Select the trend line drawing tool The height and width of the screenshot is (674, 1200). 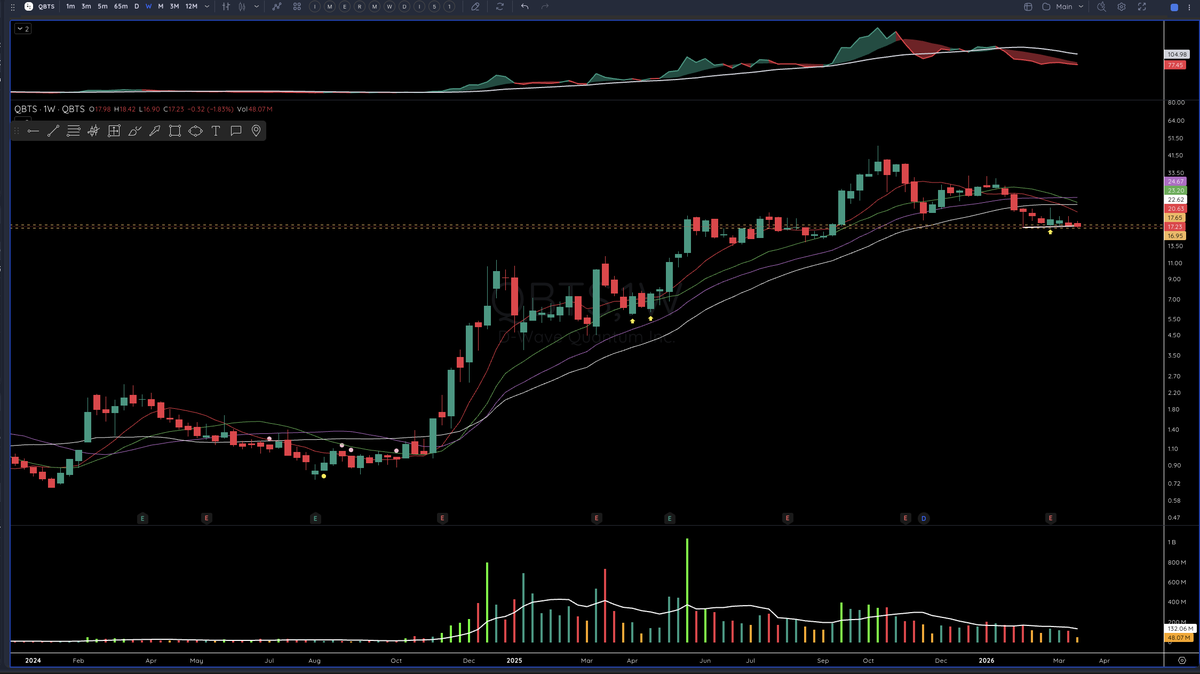pyautogui.click(x=53, y=131)
